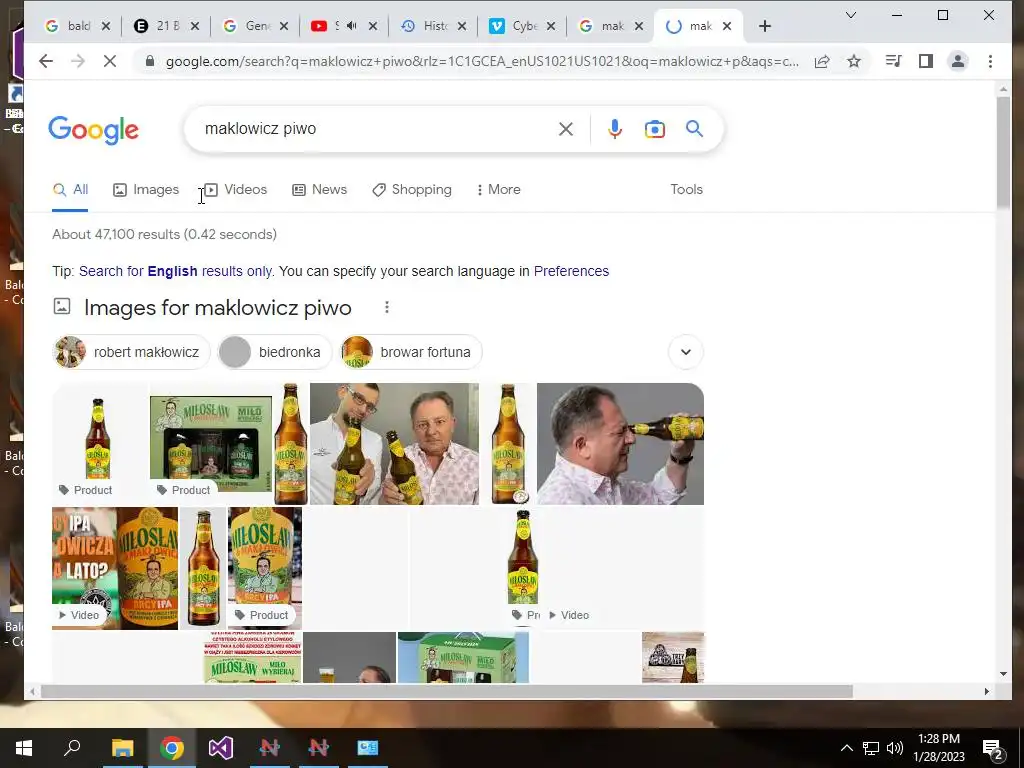
Task: Expand the More search filters menu
Action: [x=498, y=189]
